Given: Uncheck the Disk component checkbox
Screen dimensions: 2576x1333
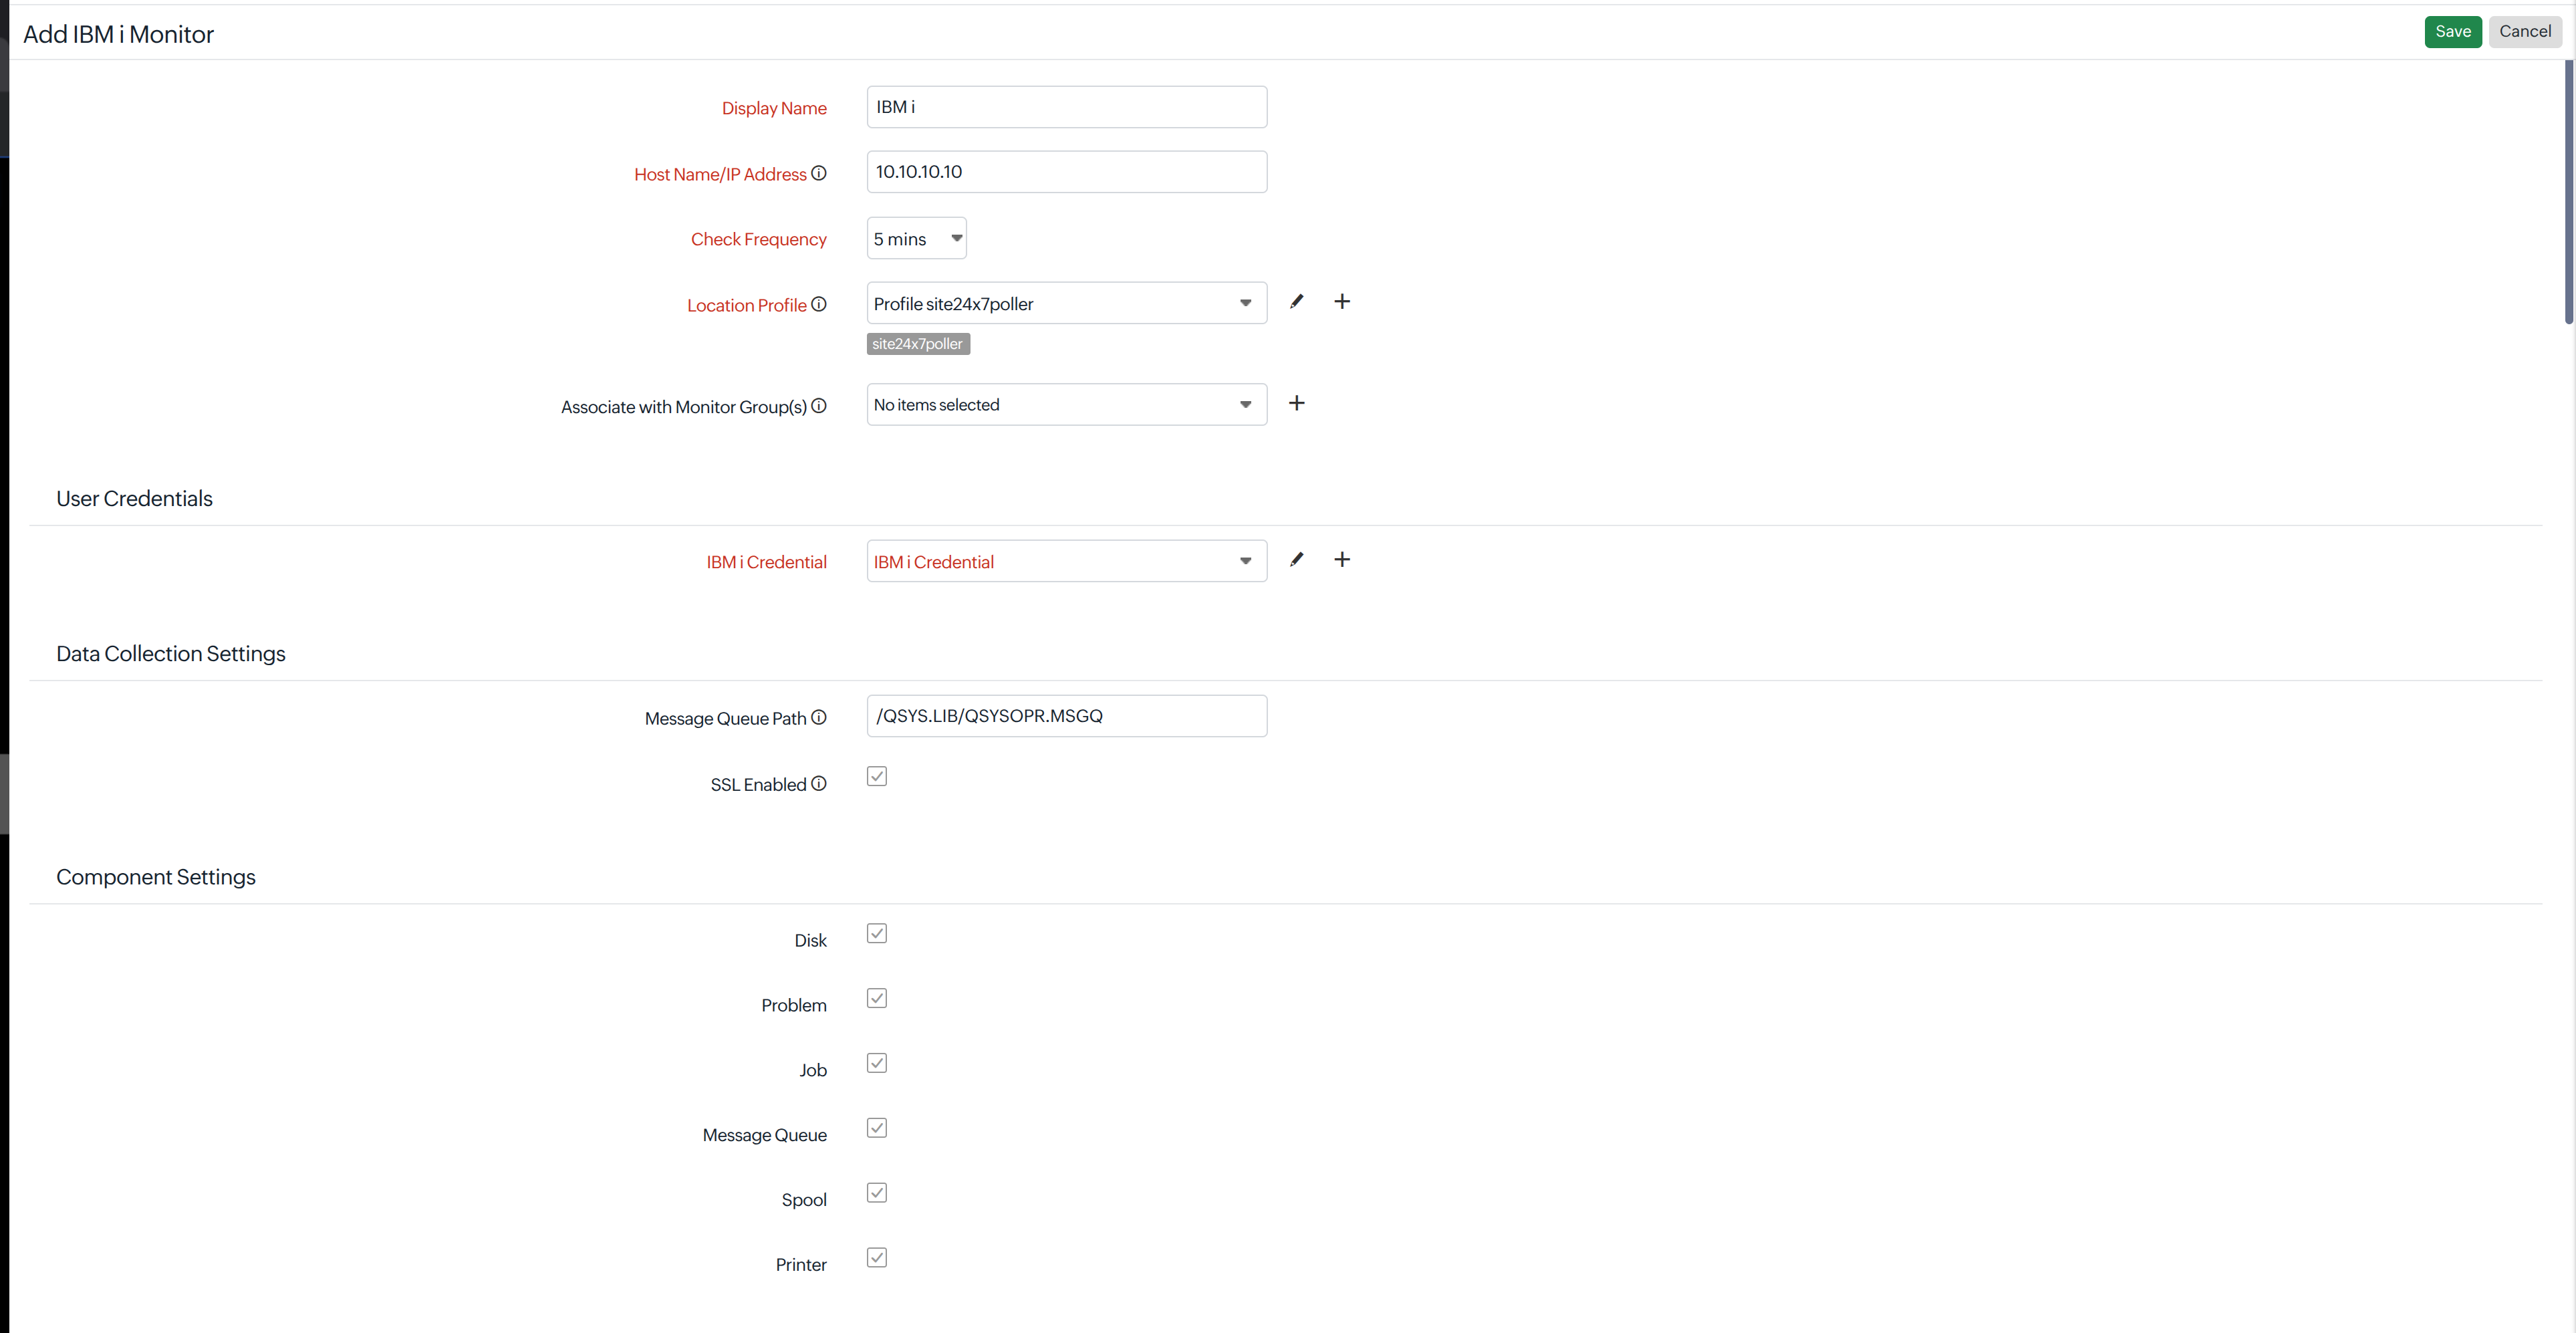Looking at the screenshot, I should [877, 933].
